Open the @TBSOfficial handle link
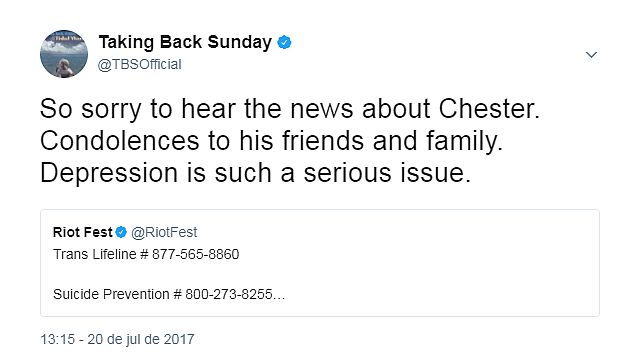640x361 pixels. (x=140, y=65)
